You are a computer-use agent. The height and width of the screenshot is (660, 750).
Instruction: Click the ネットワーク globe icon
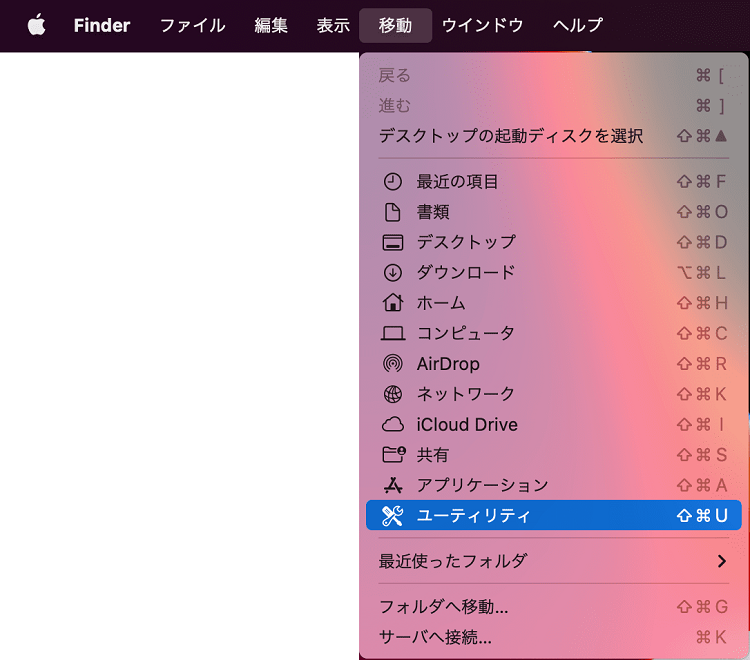[393, 394]
